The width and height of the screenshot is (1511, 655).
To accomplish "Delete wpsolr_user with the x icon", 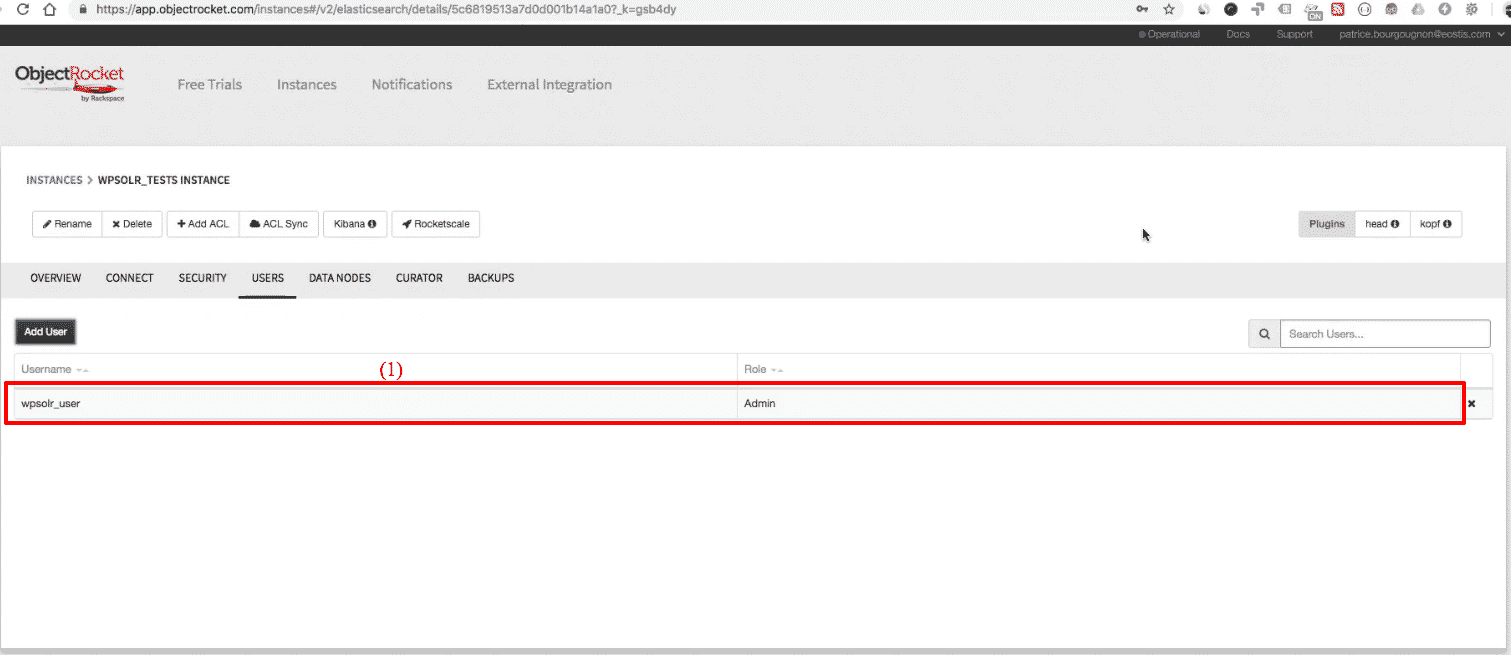I will [x=1471, y=404].
